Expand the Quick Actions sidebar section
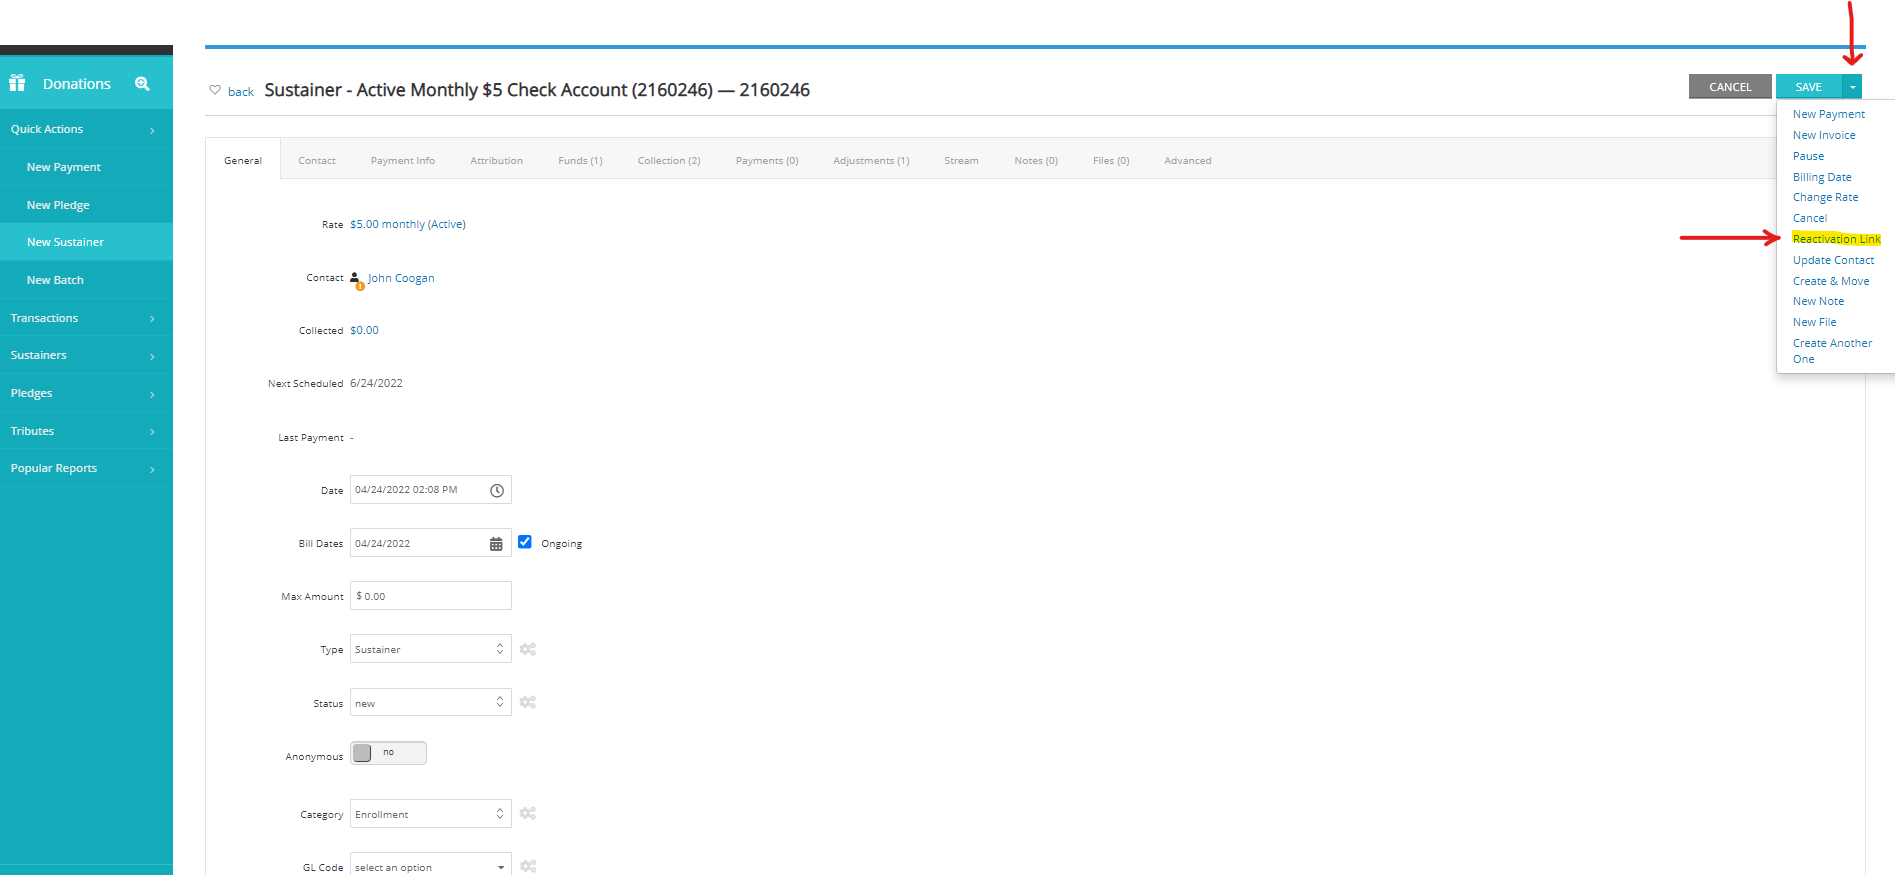 86,129
